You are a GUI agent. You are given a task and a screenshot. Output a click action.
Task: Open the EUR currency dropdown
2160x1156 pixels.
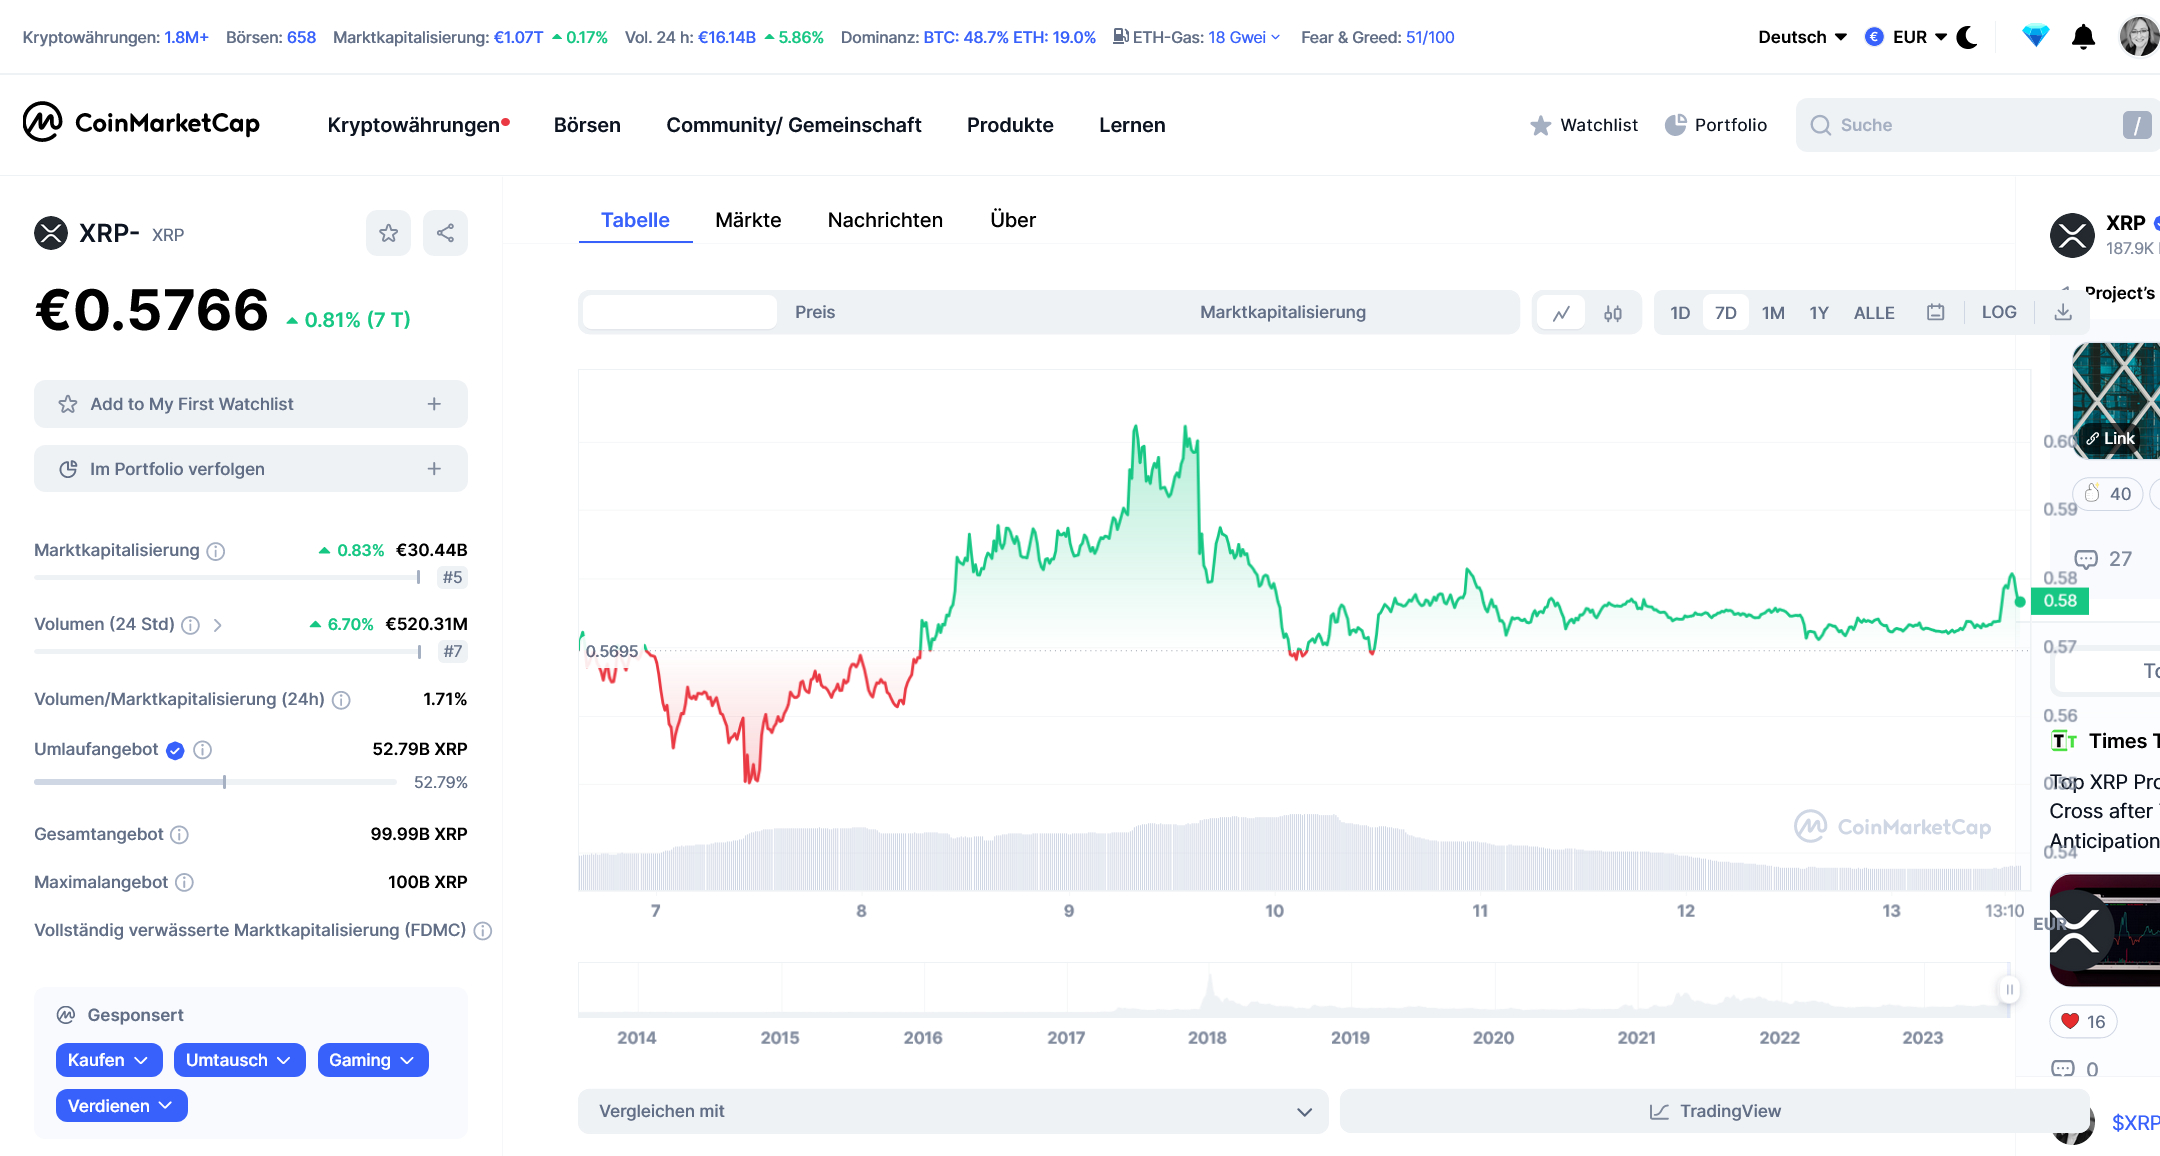pyautogui.click(x=1907, y=37)
